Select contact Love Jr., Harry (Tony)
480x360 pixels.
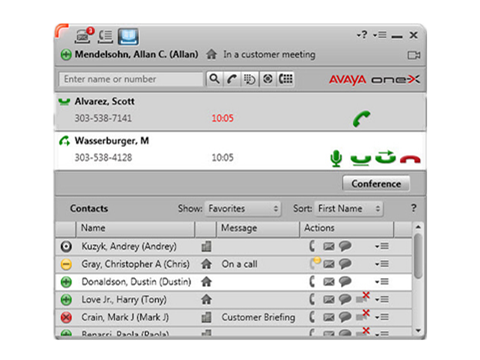coord(124,300)
